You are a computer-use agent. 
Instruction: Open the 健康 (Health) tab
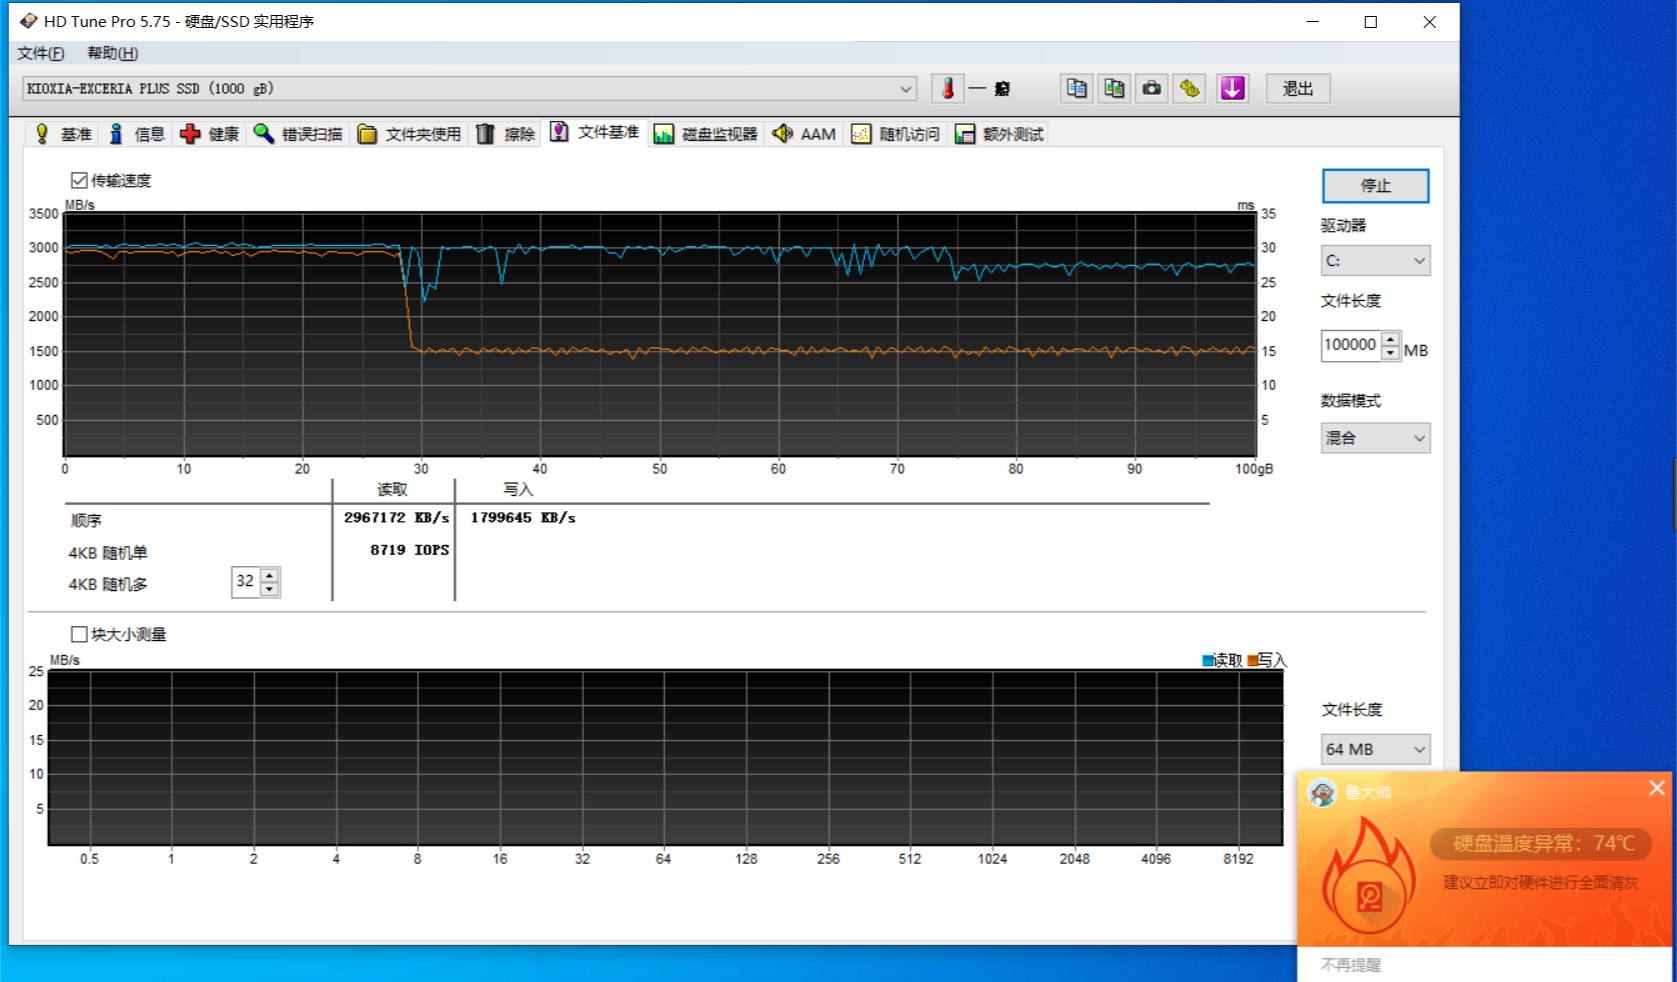(x=210, y=134)
